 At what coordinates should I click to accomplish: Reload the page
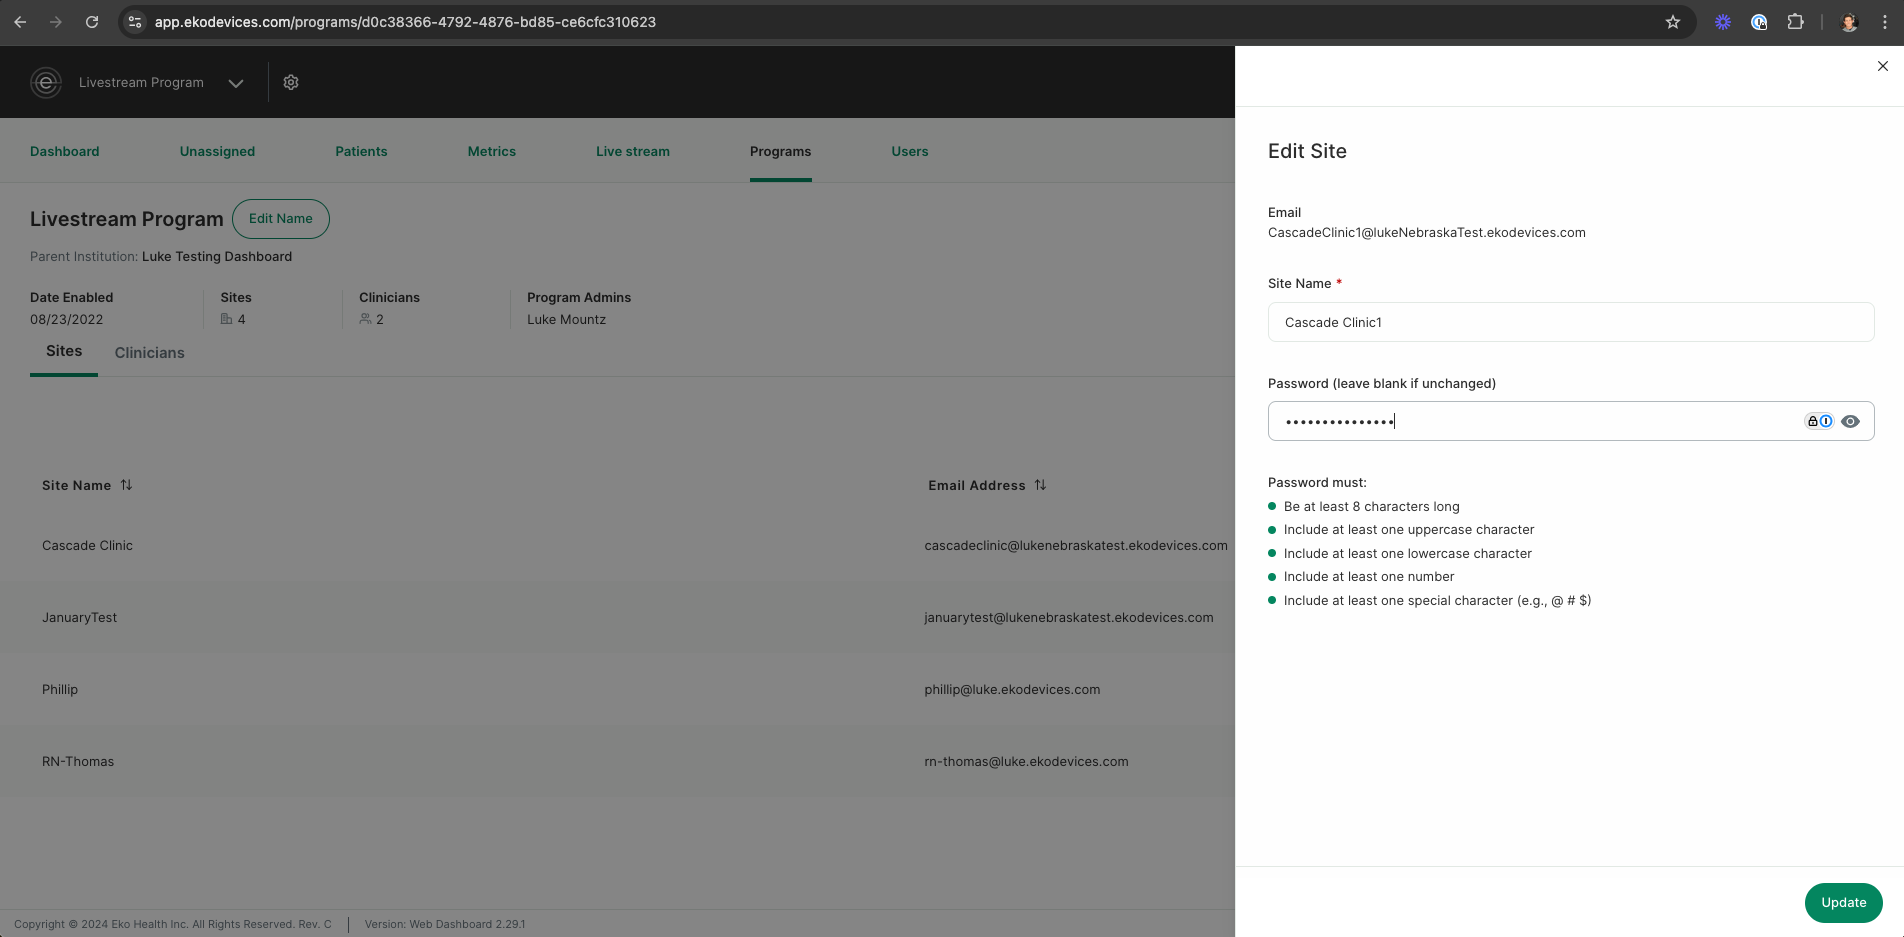(x=92, y=22)
